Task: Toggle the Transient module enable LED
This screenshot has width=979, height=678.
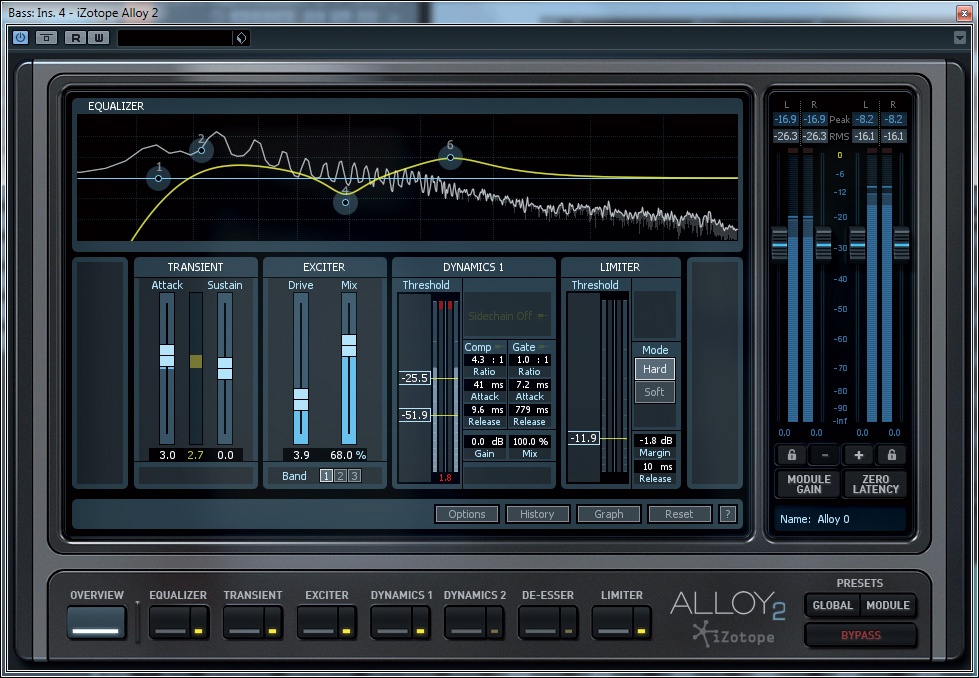Action: pos(273,631)
